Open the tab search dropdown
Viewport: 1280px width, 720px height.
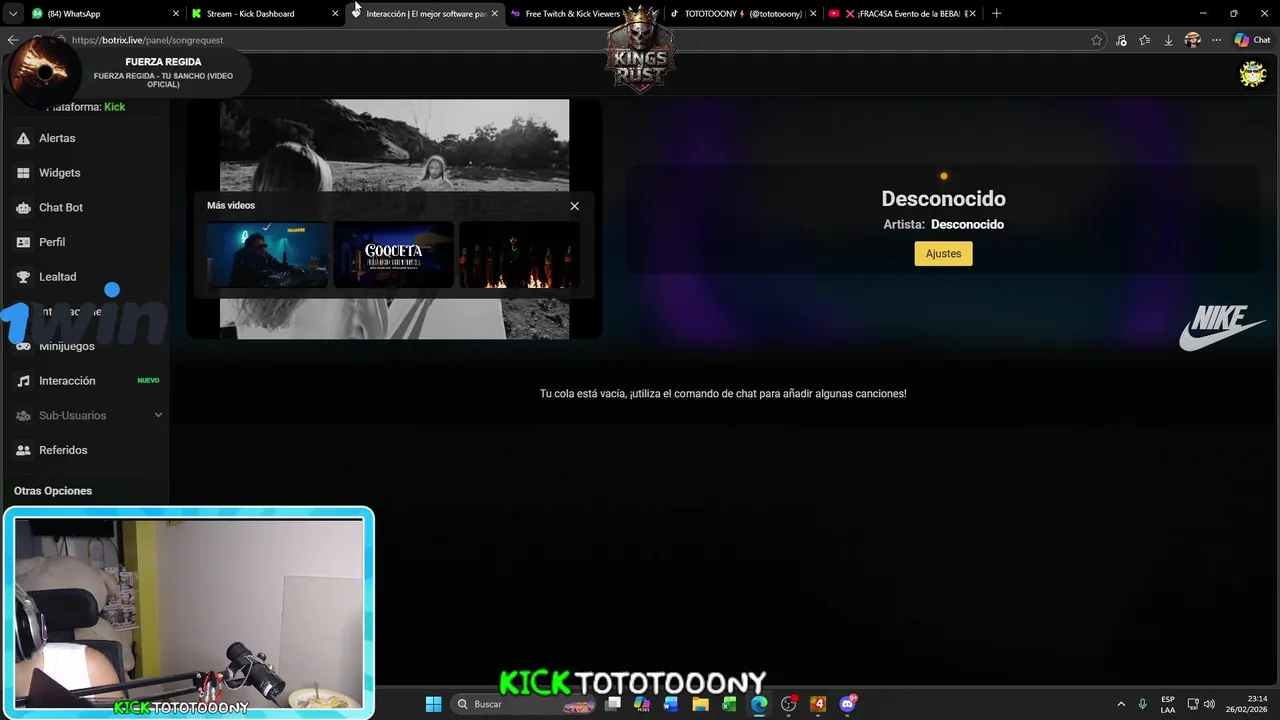coord(13,14)
